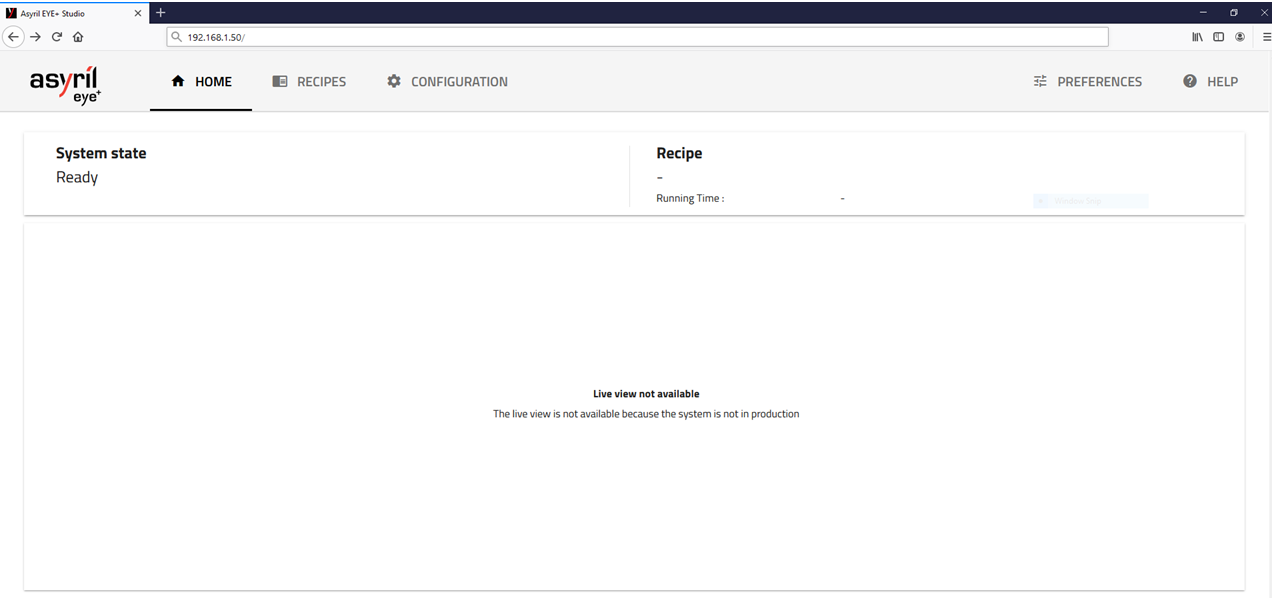This screenshot has width=1272, height=598.
Task: Open a new browser tab with plus
Action: (x=160, y=13)
